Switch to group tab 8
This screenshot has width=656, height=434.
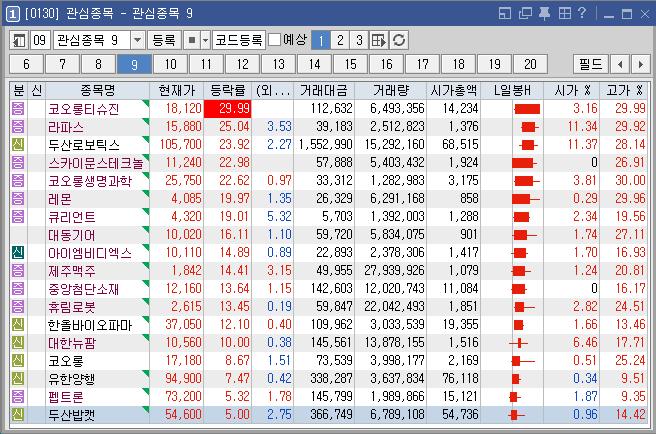pyautogui.click(x=98, y=64)
